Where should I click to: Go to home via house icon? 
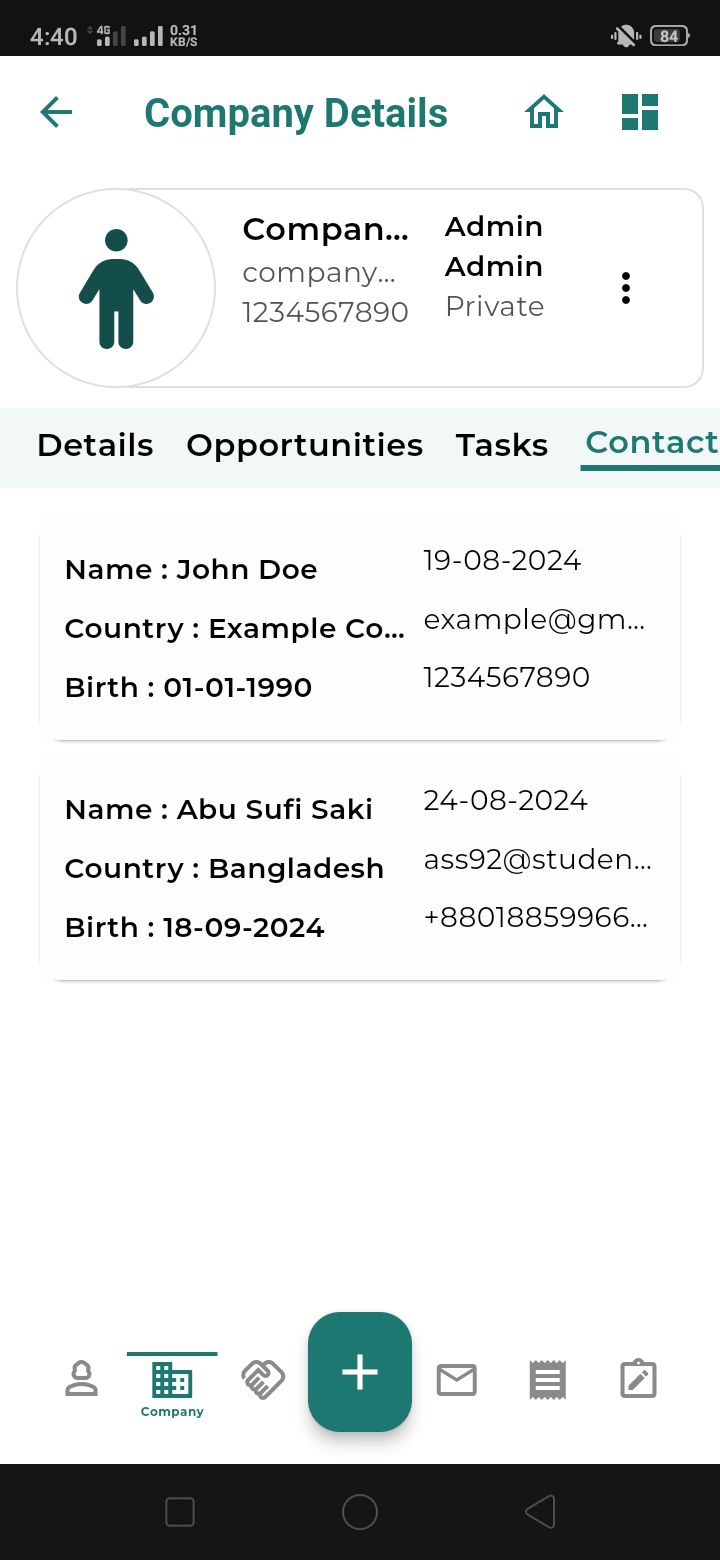tap(544, 112)
